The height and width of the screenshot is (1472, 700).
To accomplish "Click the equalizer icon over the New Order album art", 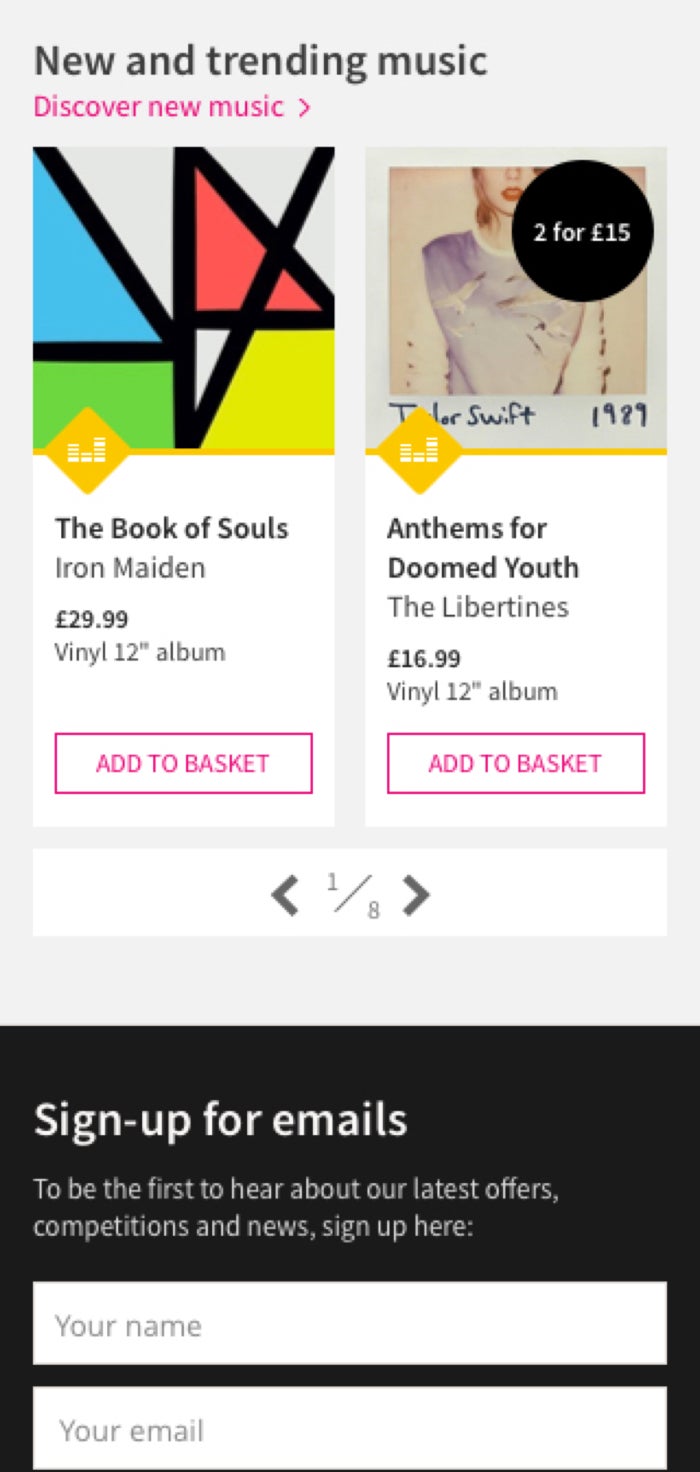I will click(x=87, y=452).
